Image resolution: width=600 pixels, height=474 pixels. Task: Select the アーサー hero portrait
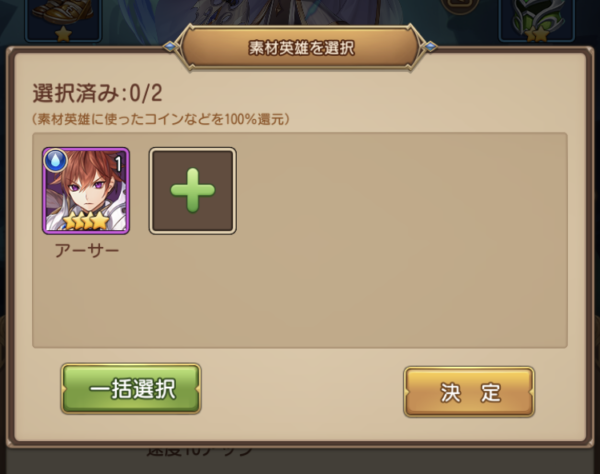pyautogui.click(x=86, y=191)
